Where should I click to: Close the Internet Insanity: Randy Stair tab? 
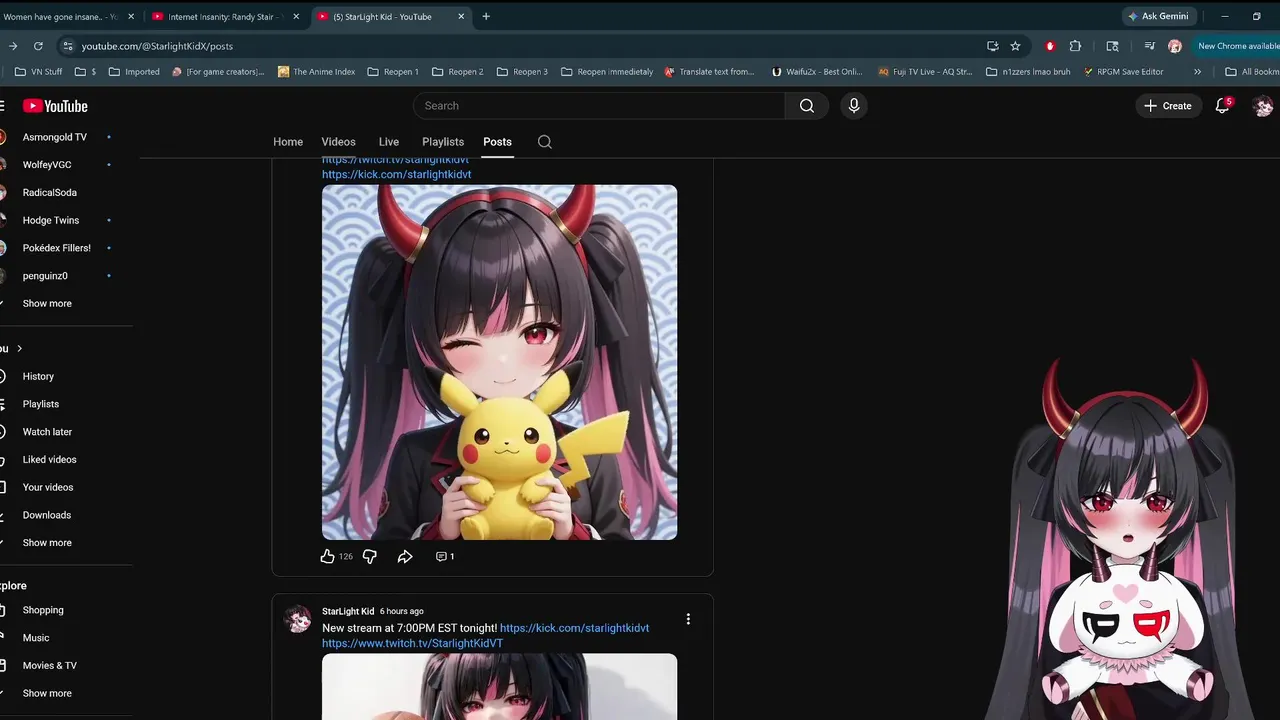[296, 16]
